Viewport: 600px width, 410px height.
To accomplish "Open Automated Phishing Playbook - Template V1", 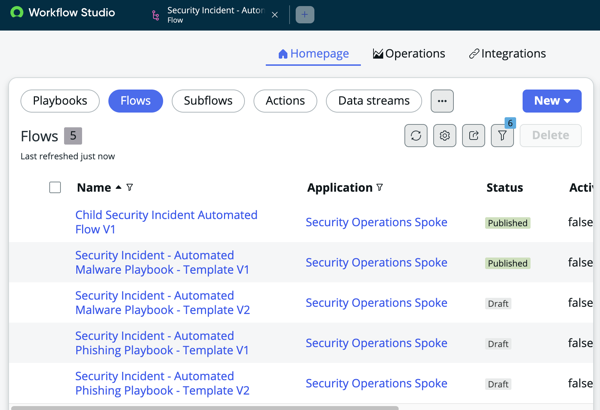I will click(162, 343).
